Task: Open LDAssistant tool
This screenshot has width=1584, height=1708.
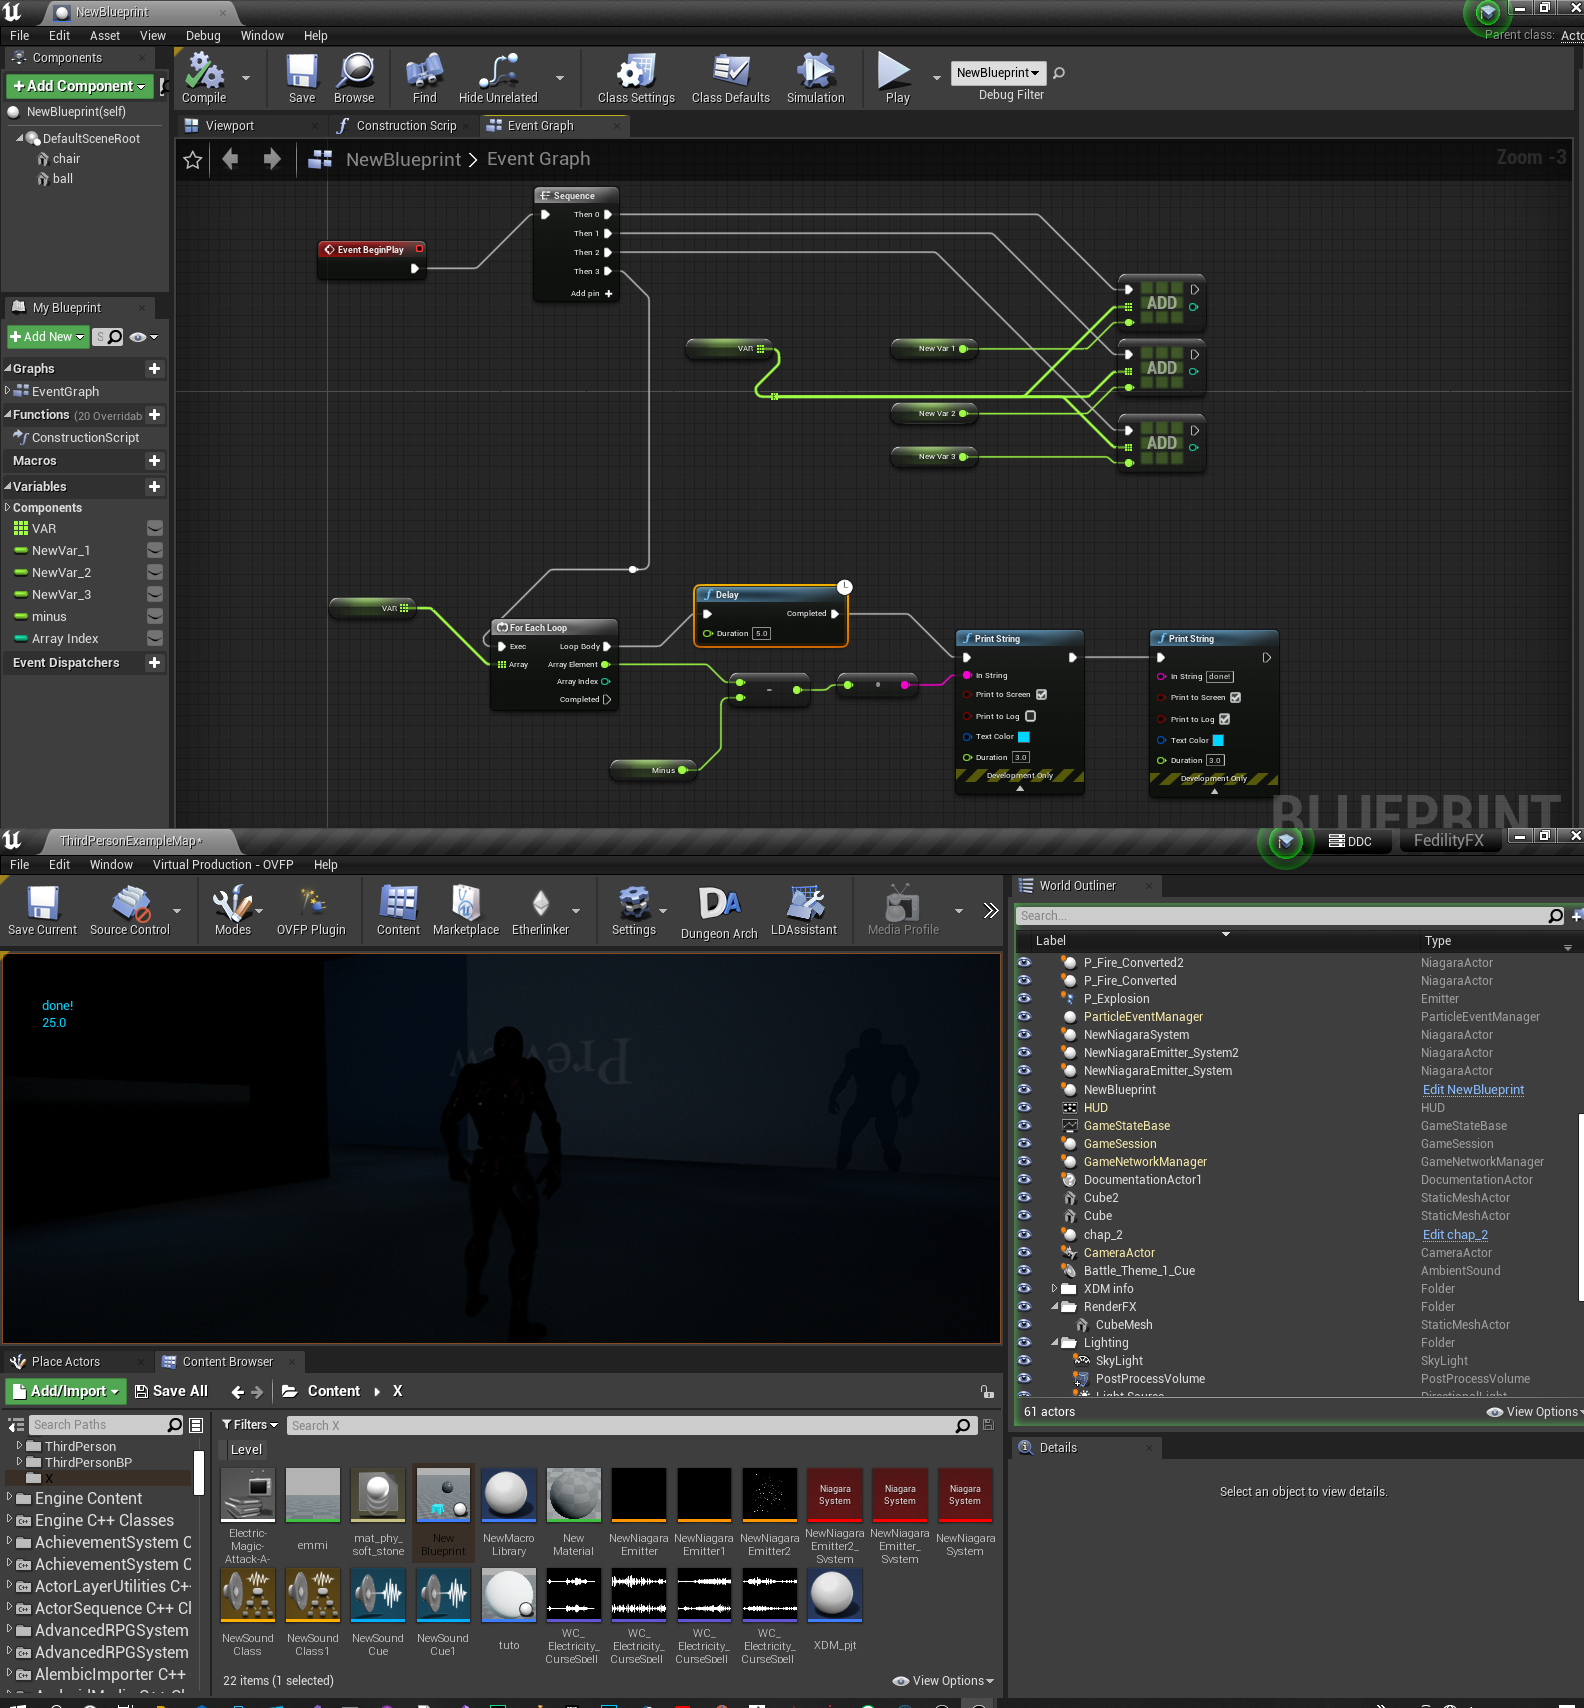Action: point(804,910)
